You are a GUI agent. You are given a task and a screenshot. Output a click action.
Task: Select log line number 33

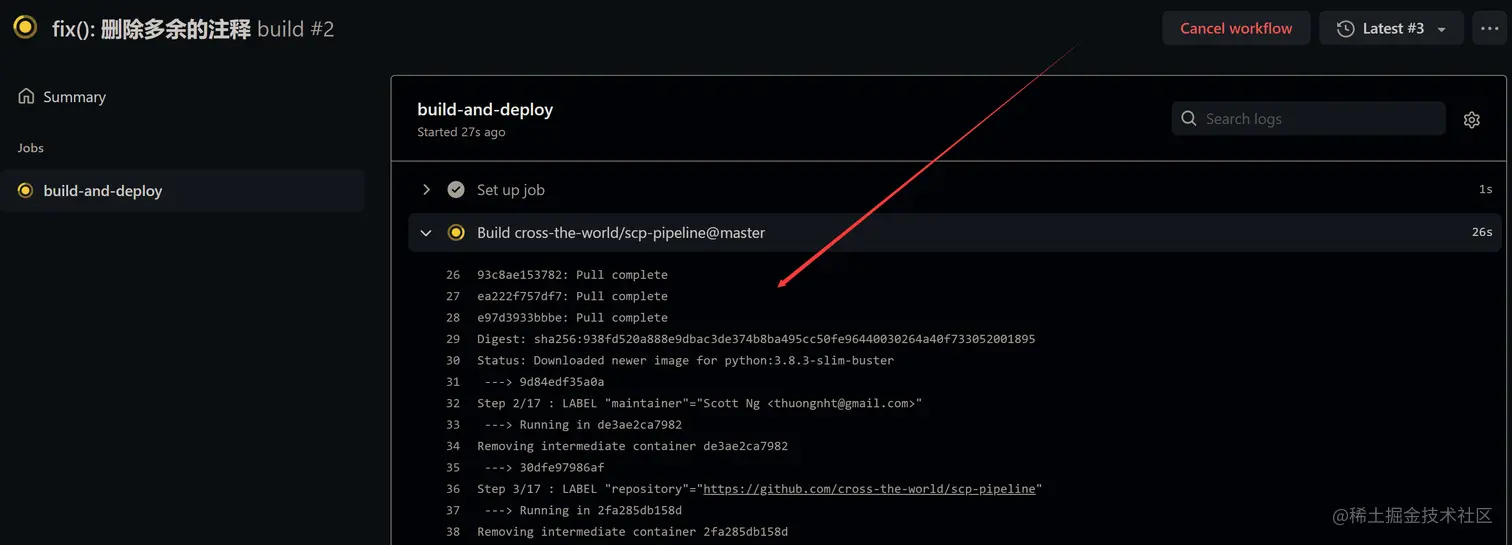pyautogui.click(x=453, y=425)
